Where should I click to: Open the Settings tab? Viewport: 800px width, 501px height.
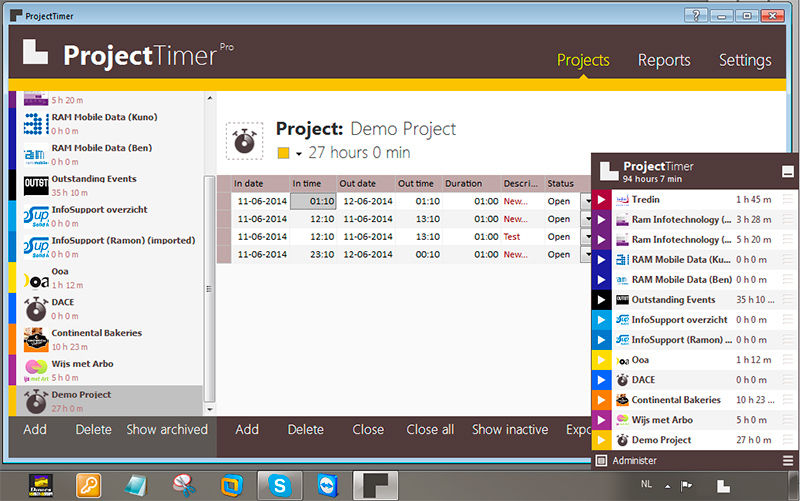point(745,60)
